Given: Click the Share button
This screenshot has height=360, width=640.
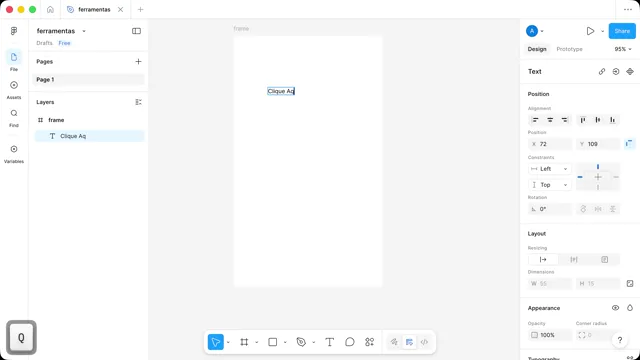Looking at the screenshot, I should (622, 31).
